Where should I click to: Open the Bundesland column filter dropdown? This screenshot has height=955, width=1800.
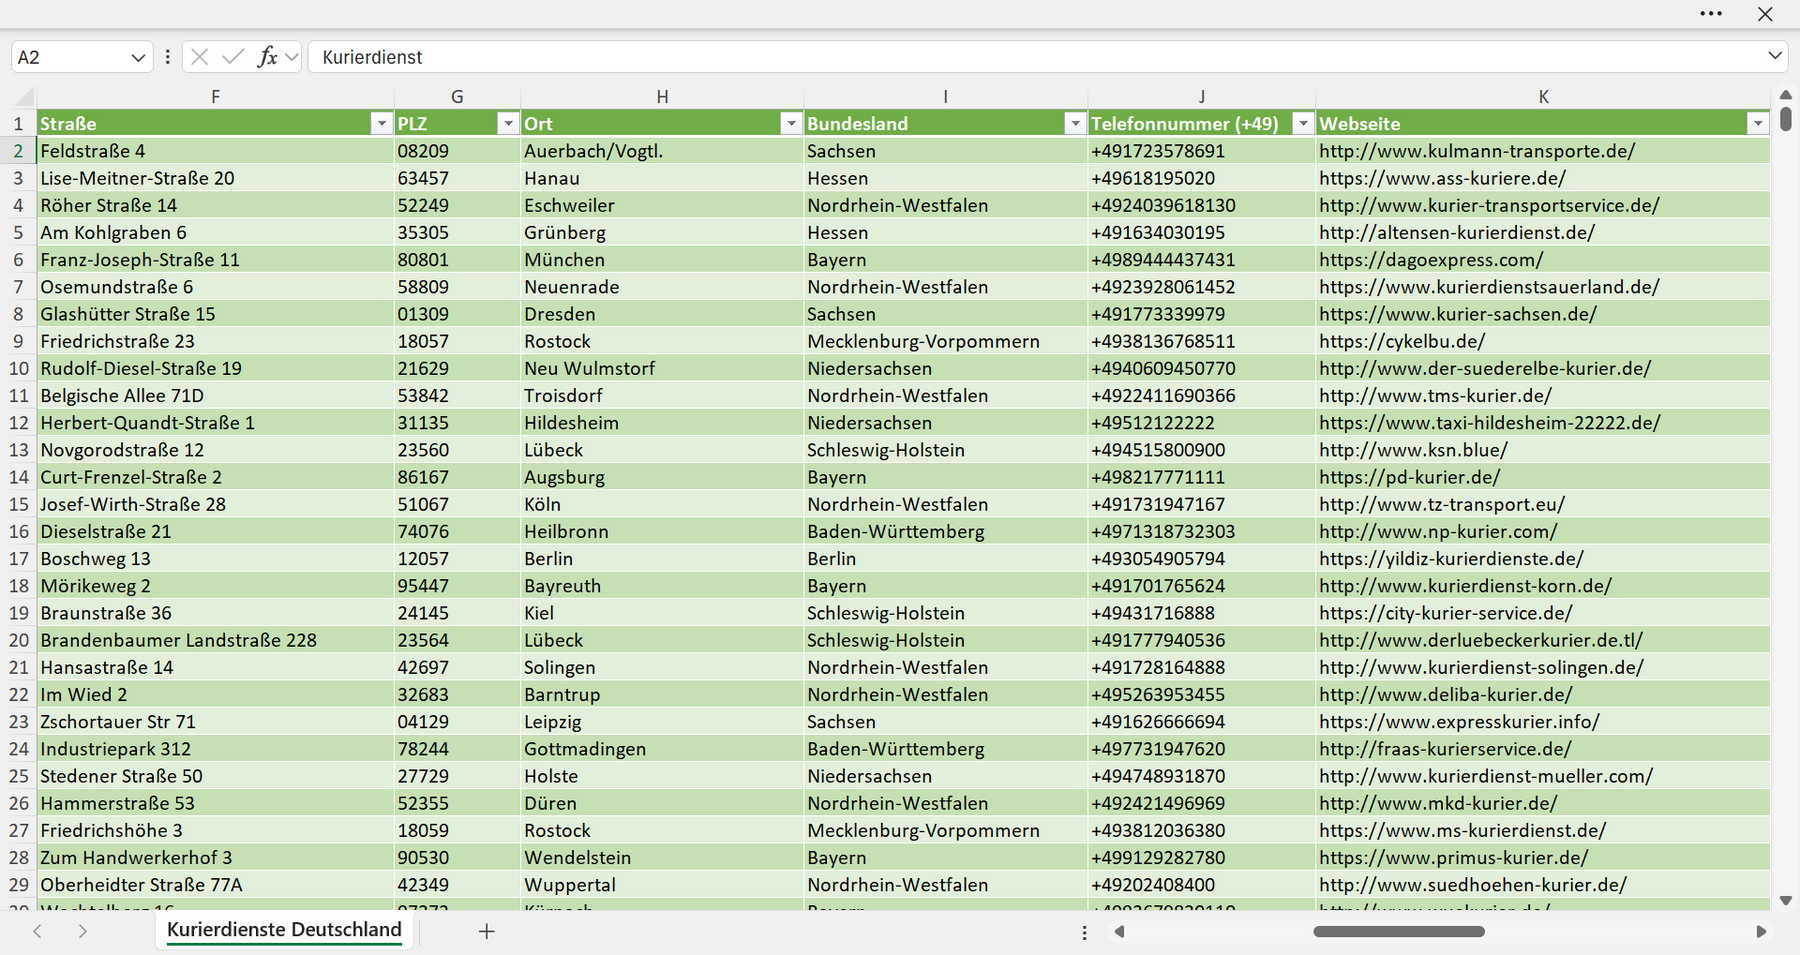1075,123
